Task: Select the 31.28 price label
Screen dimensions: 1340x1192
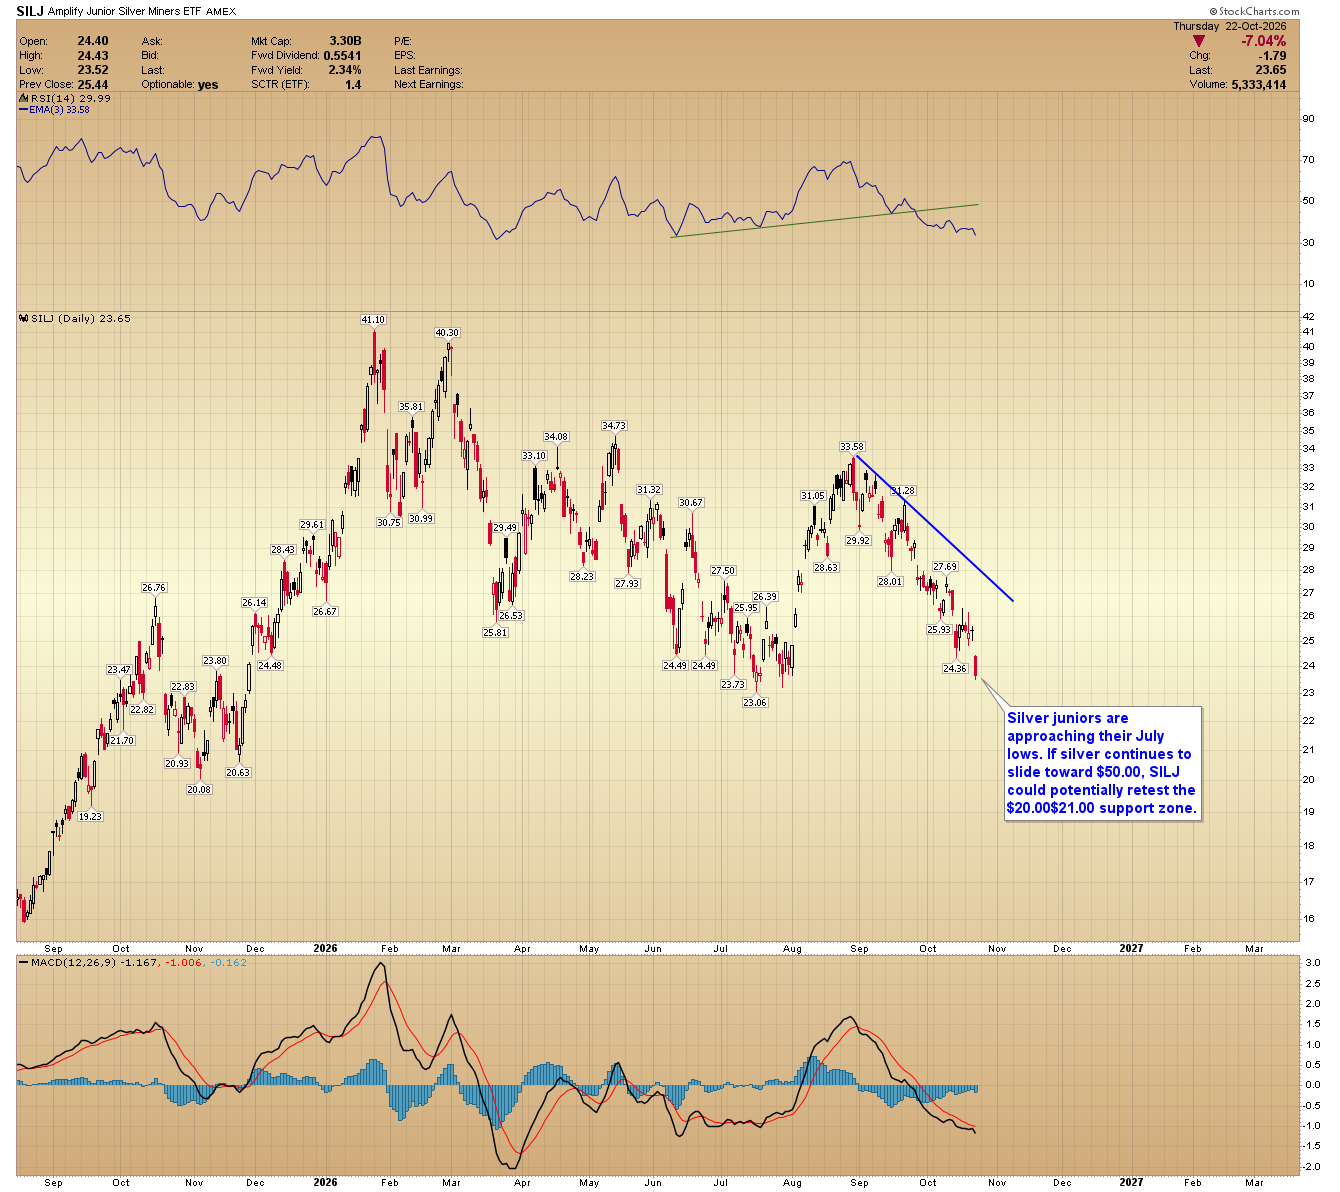Action: (x=903, y=491)
